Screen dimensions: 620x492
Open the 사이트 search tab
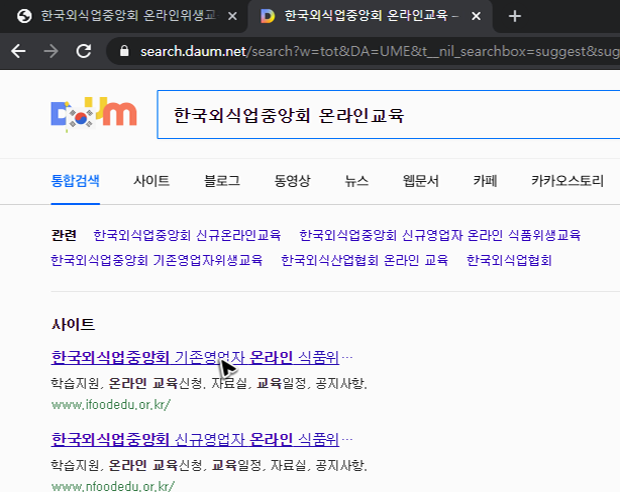click(x=151, y=181)
